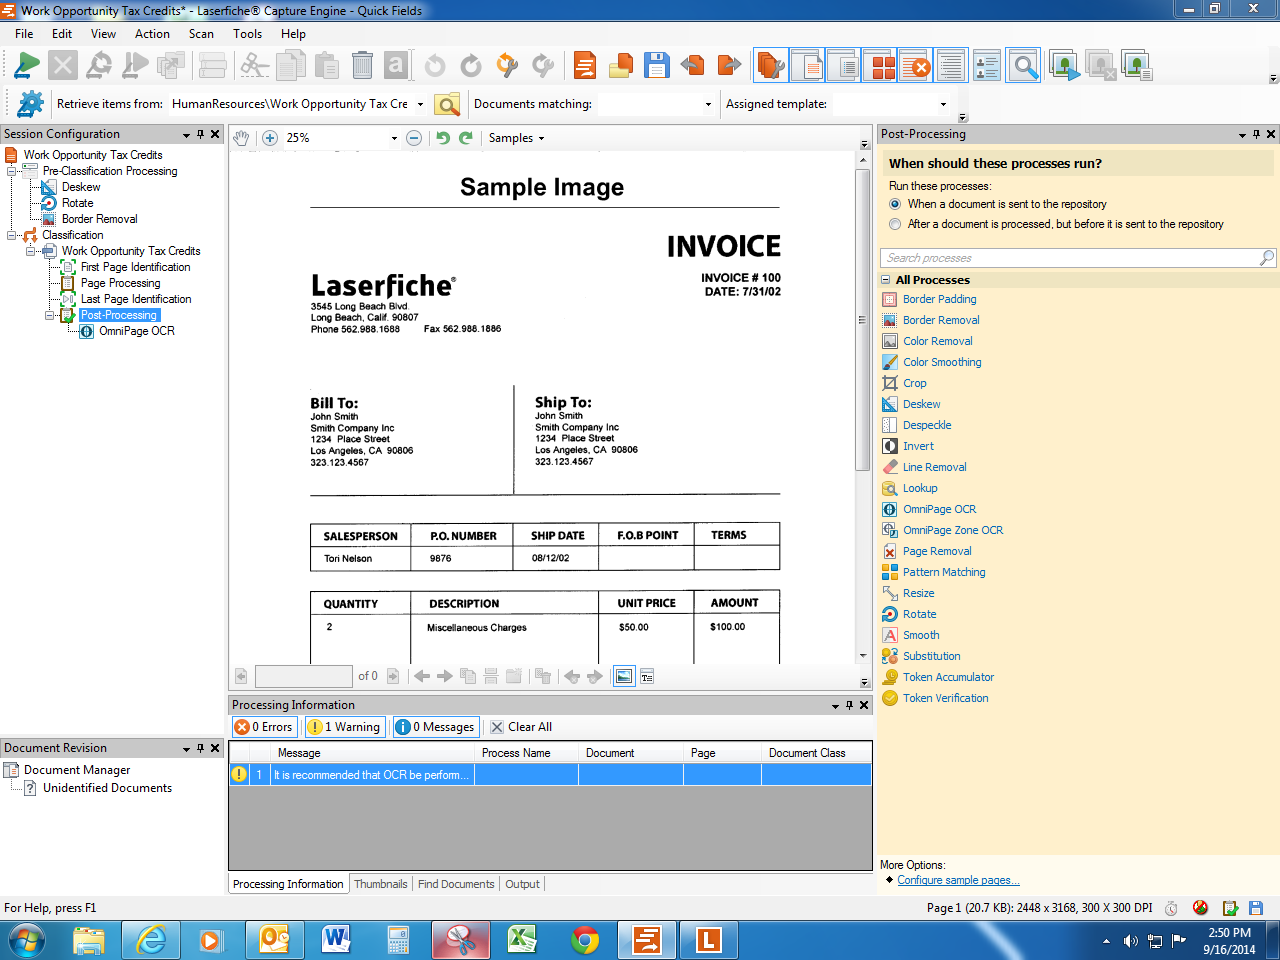Open the Assigned template dropdown
The image size is (1280, 960).
pos(943,104)
